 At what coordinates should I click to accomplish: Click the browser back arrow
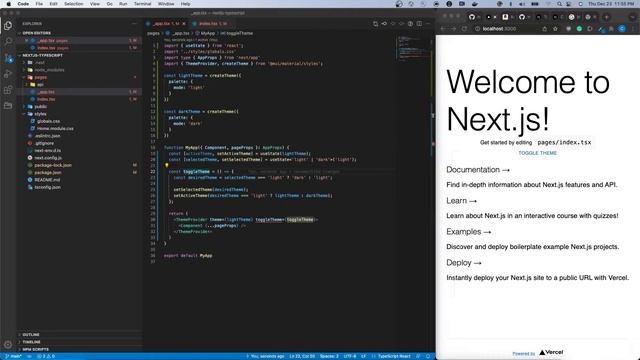443,29
